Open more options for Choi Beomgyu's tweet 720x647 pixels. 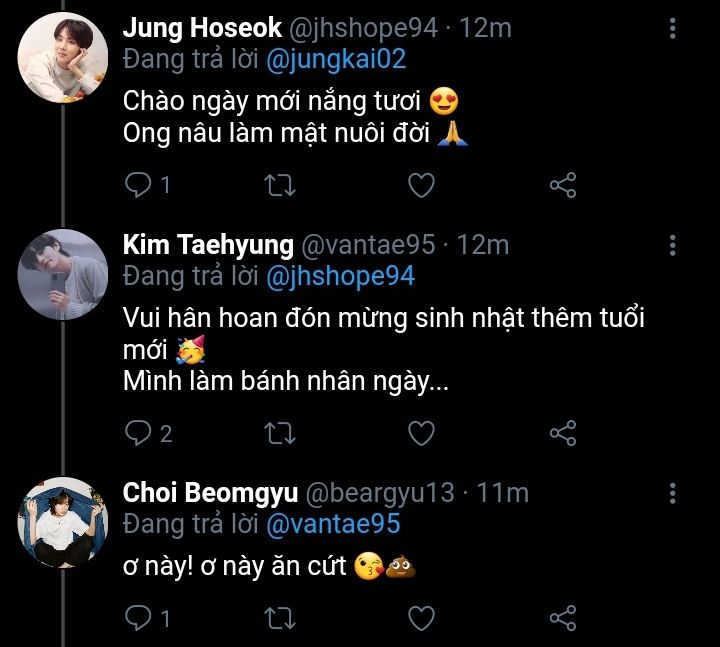coord(673,493)
